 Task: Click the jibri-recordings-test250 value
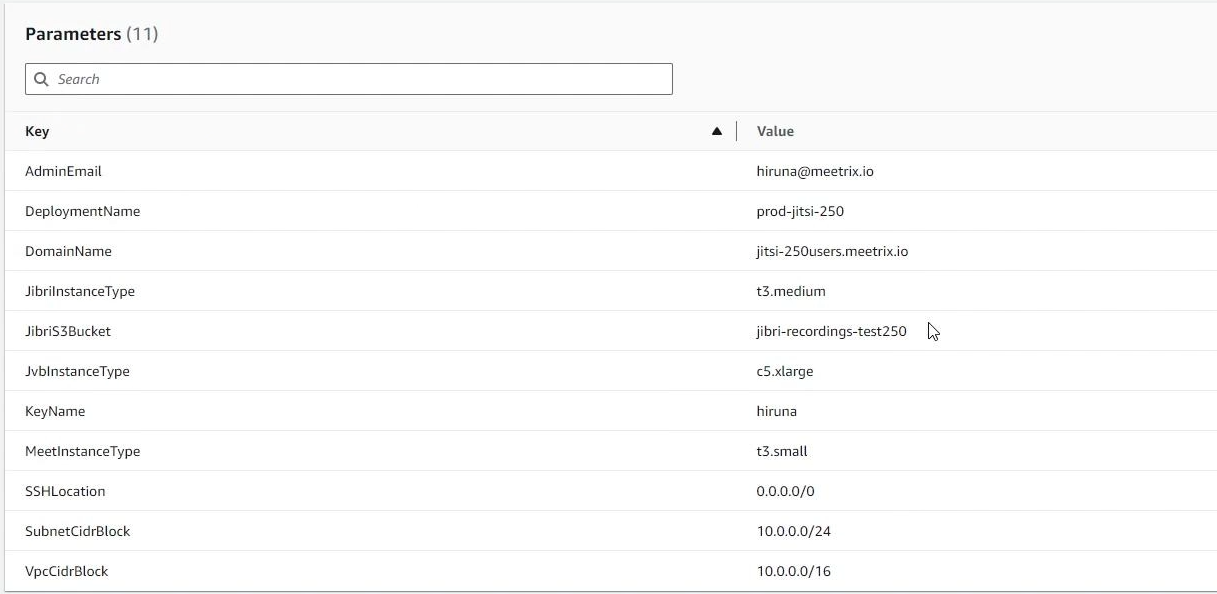pyautogui.click(x=830, y=331)
